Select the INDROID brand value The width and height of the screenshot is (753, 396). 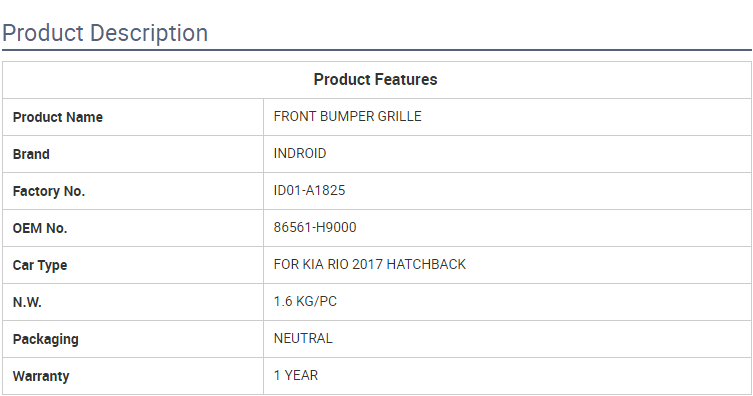click(300, 154)
